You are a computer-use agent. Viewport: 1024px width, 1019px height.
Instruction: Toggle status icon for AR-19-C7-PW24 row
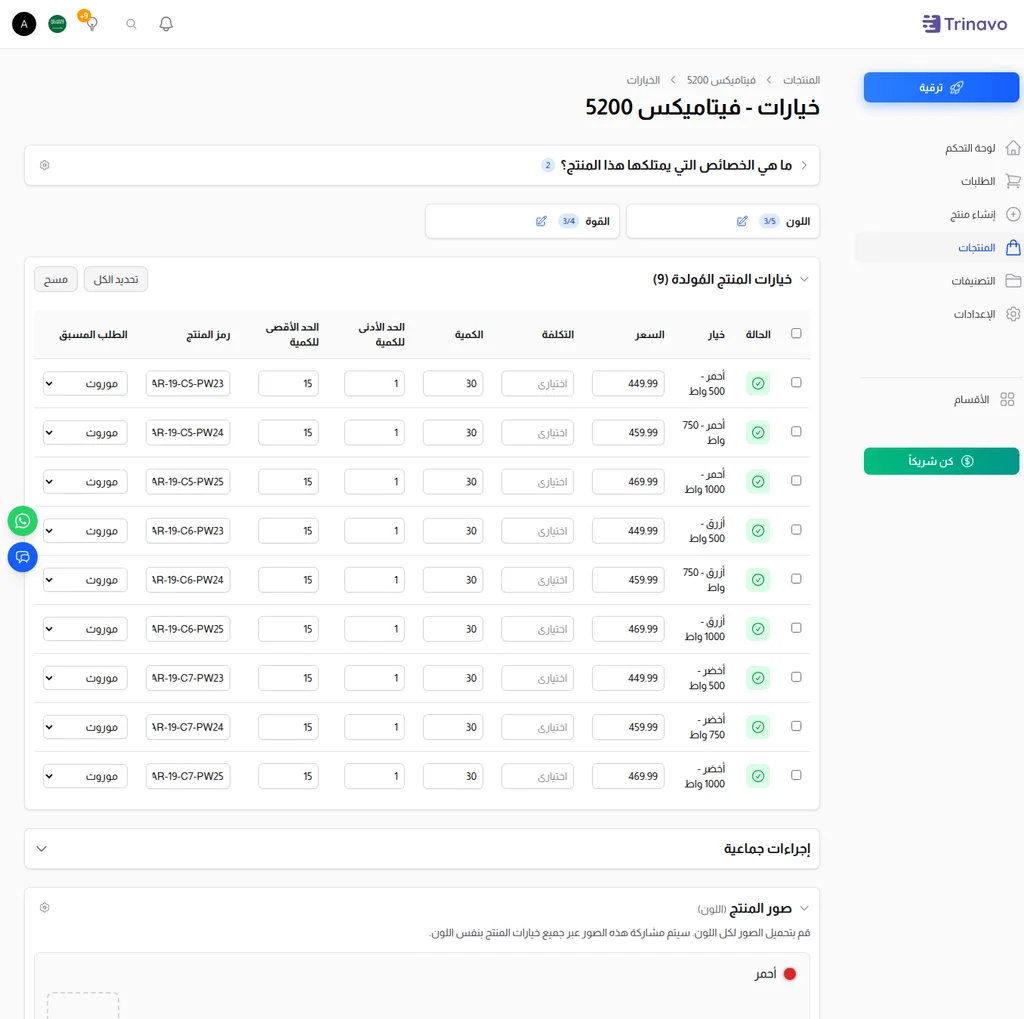[758, 727]
